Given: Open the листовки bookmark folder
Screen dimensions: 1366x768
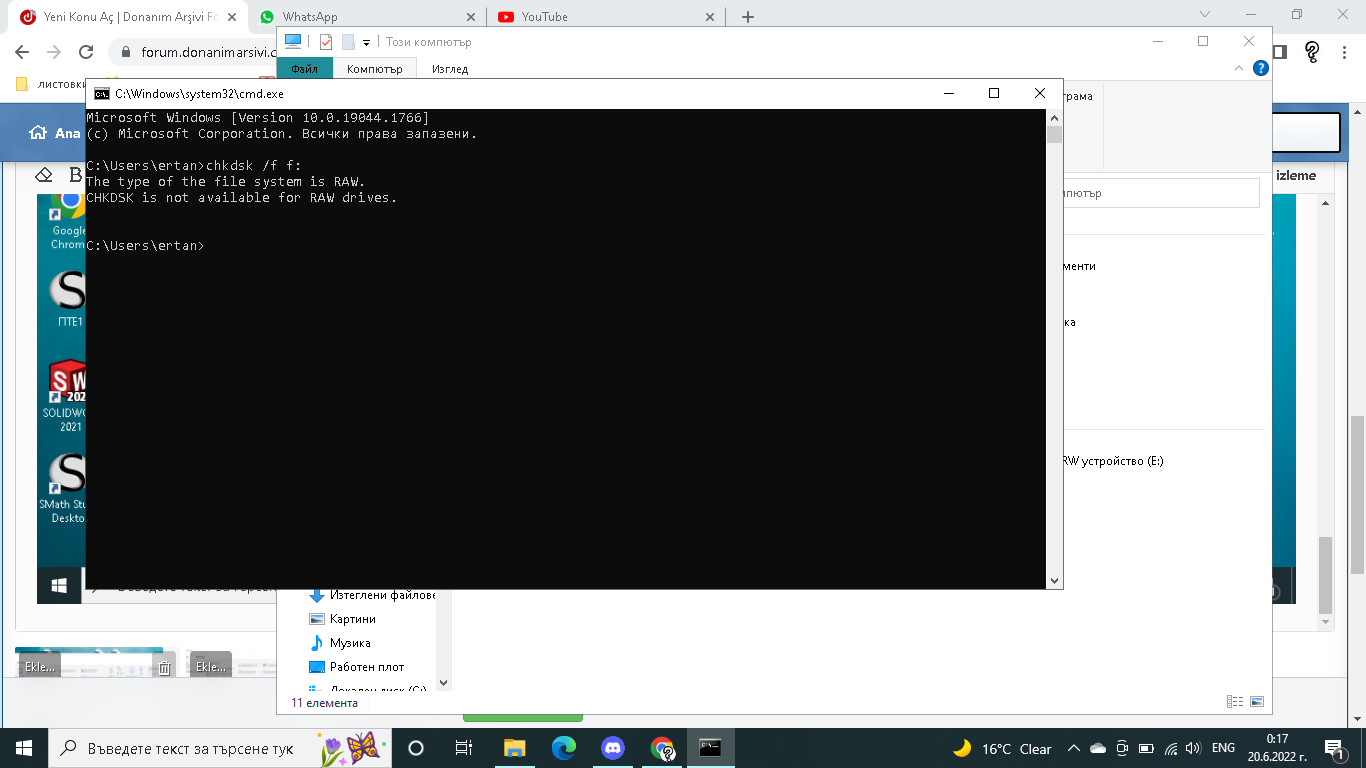Looking at the screenshot, I should tap(50, 84).
